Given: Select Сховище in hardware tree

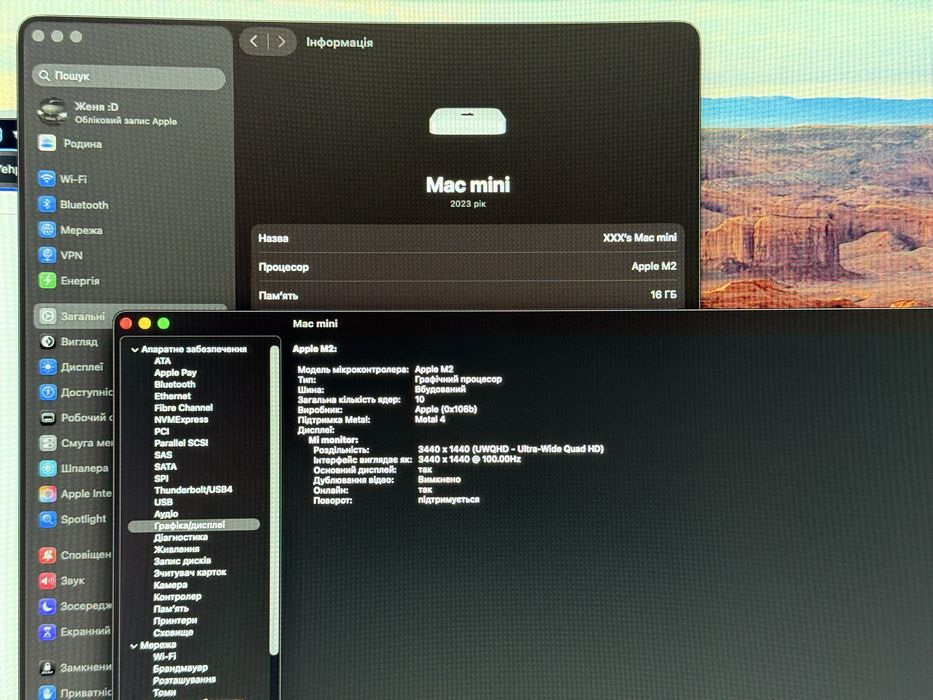Looking at the screenshot, I should [x=173, y=633].
